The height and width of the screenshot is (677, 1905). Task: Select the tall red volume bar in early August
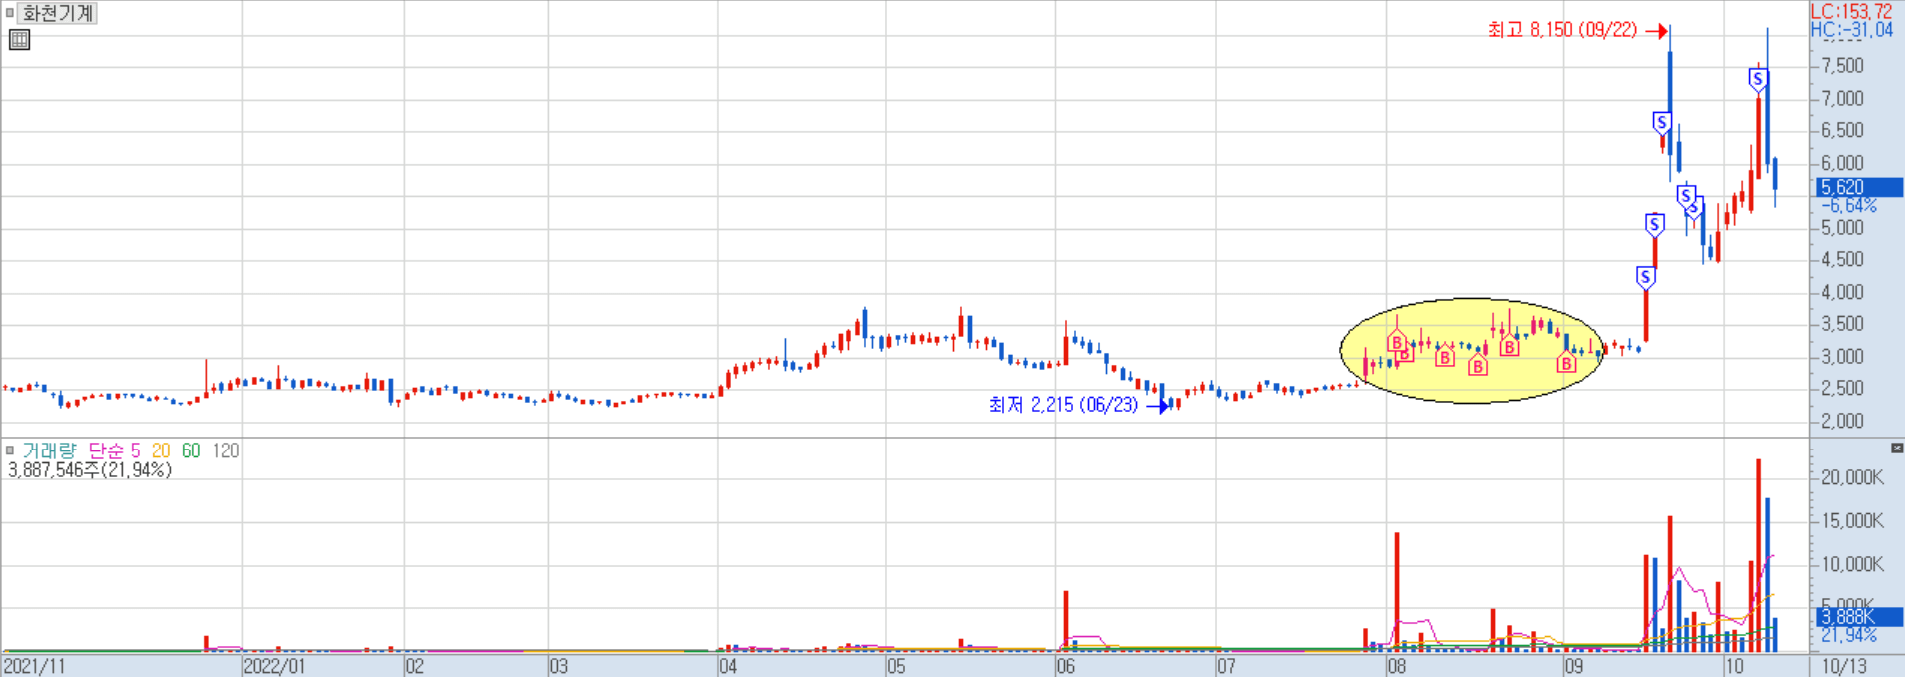coord(1397,592)
